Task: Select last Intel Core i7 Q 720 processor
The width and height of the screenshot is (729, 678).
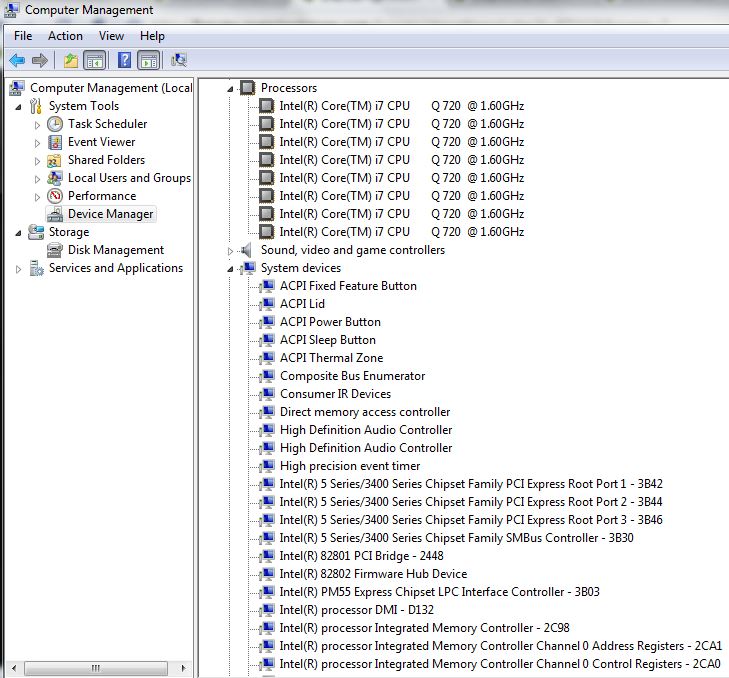Action: [402, 232]
